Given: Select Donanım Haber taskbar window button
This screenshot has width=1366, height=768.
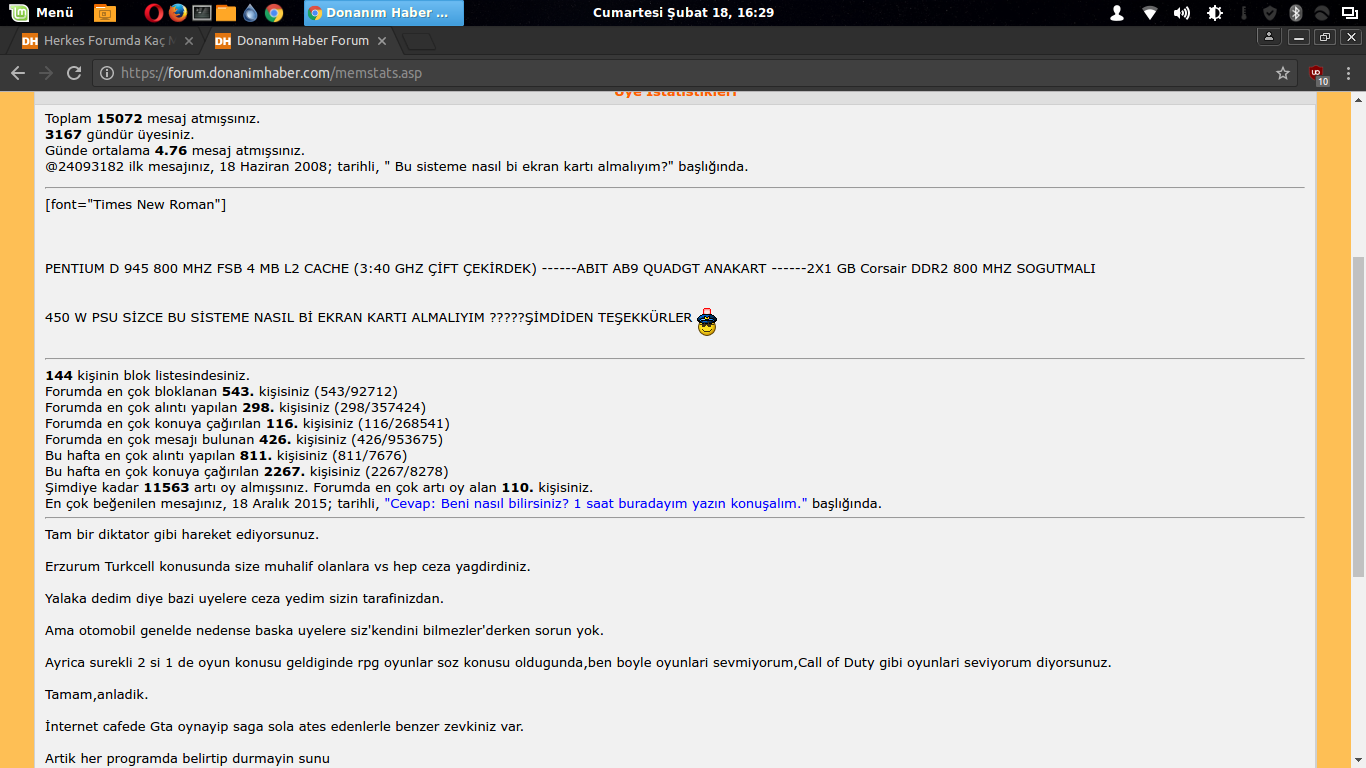Looking at the screenshot, I should click(382, 13).
